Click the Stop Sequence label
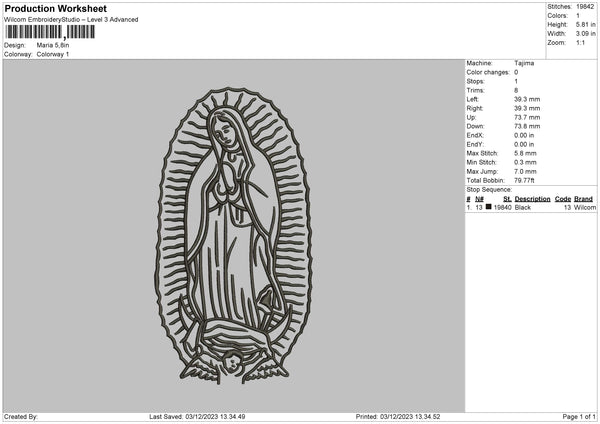The height and width of the screenshot is (424, 600). [x=489, y=190]
